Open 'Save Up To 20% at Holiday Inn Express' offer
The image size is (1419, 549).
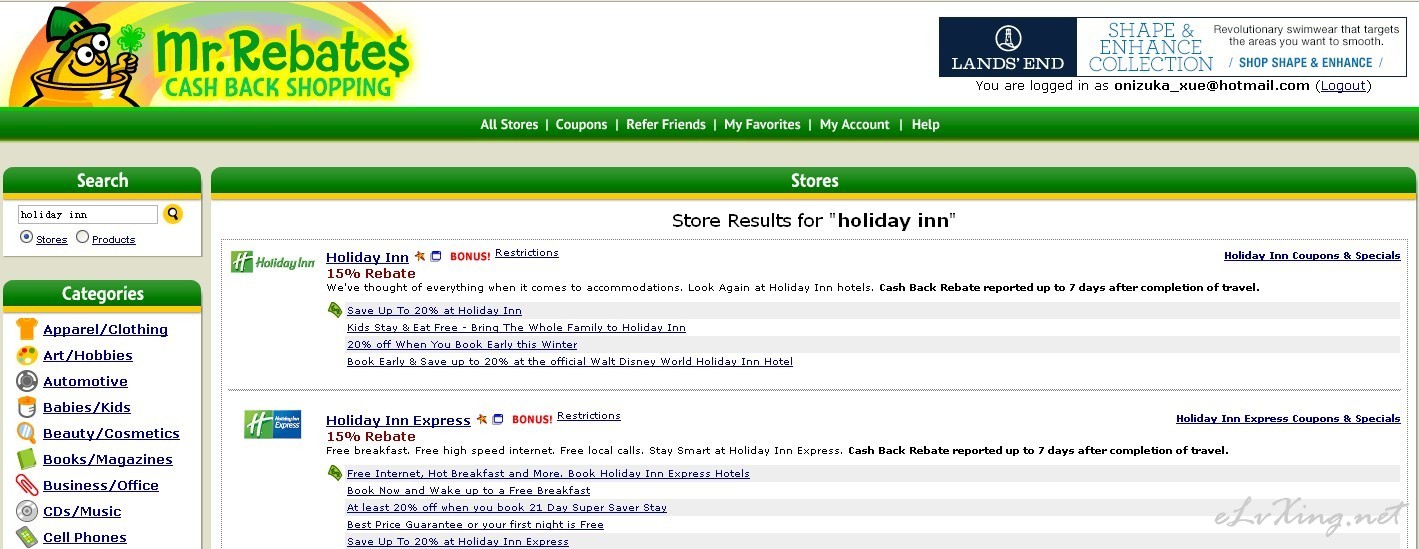pos(458,542)
